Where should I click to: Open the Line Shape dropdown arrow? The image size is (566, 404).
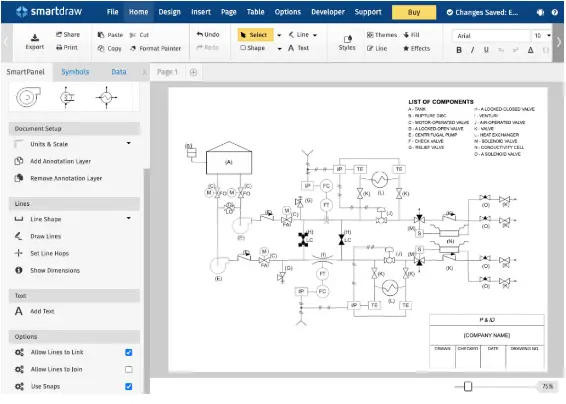(129, 218)
